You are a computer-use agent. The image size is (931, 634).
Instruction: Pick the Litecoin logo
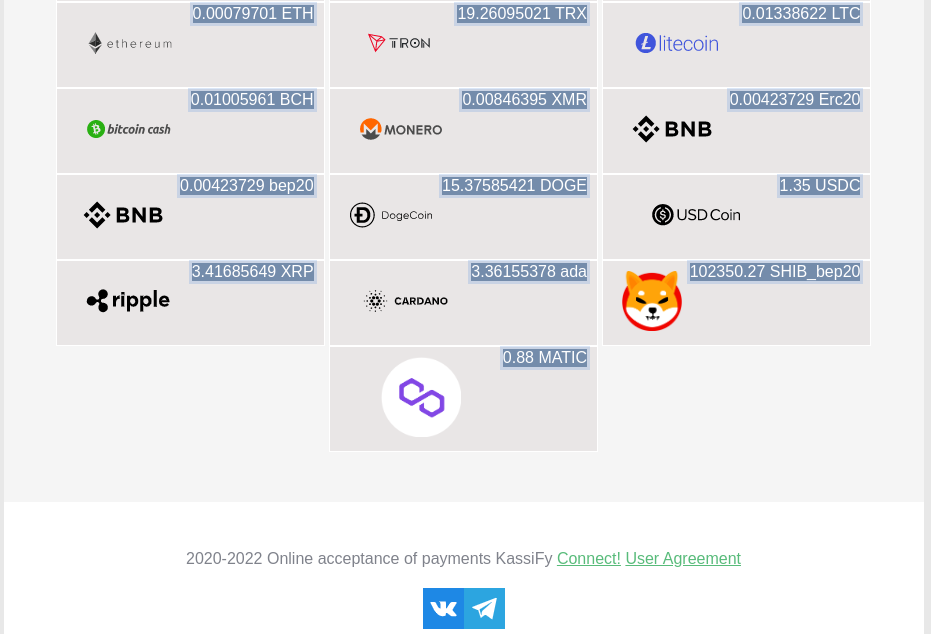coord(677,43)
